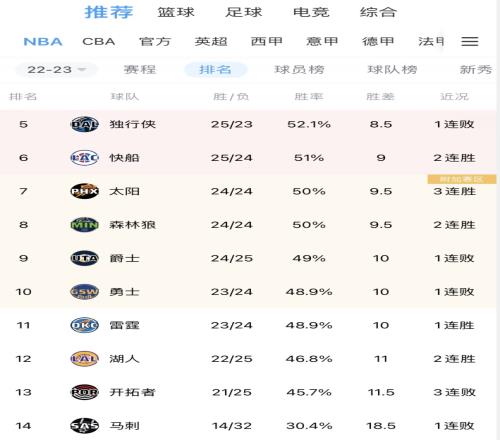
Task: Tap the 52.1% win rate cell
Action: [x=309, y=124]
